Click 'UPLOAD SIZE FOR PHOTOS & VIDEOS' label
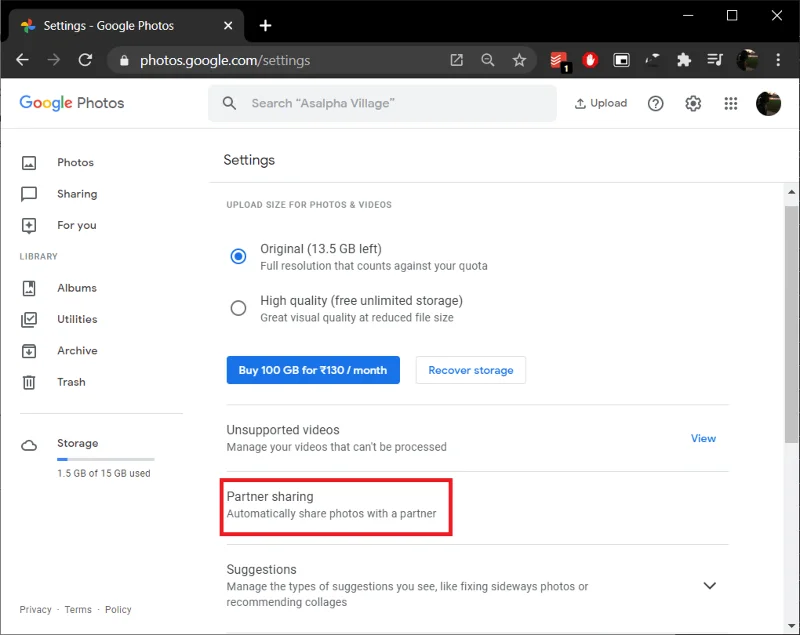The width and height of the screenshot is (800, 635). point(309,205)
